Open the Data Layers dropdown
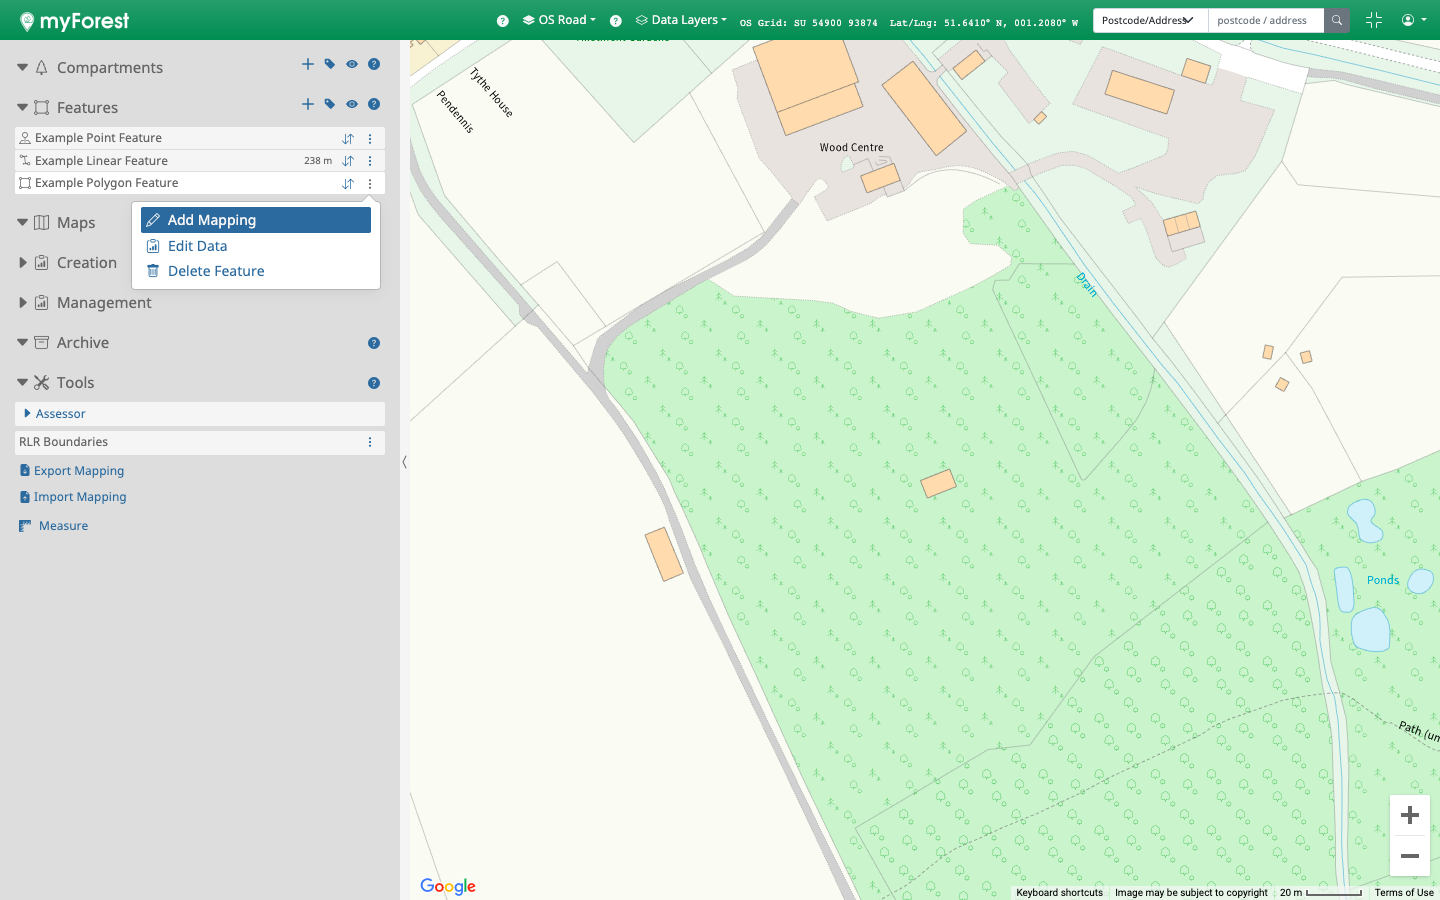The image size is (1440, 900). 682,20
